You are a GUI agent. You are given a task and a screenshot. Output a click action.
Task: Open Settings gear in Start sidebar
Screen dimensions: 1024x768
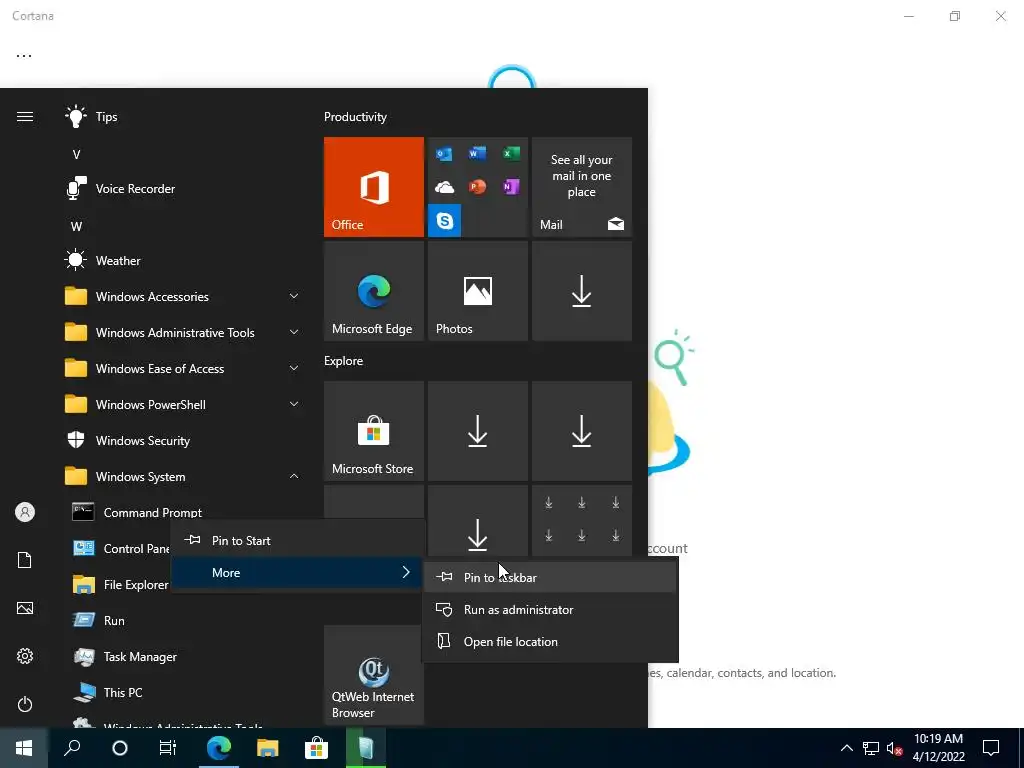tap(25, 656)
